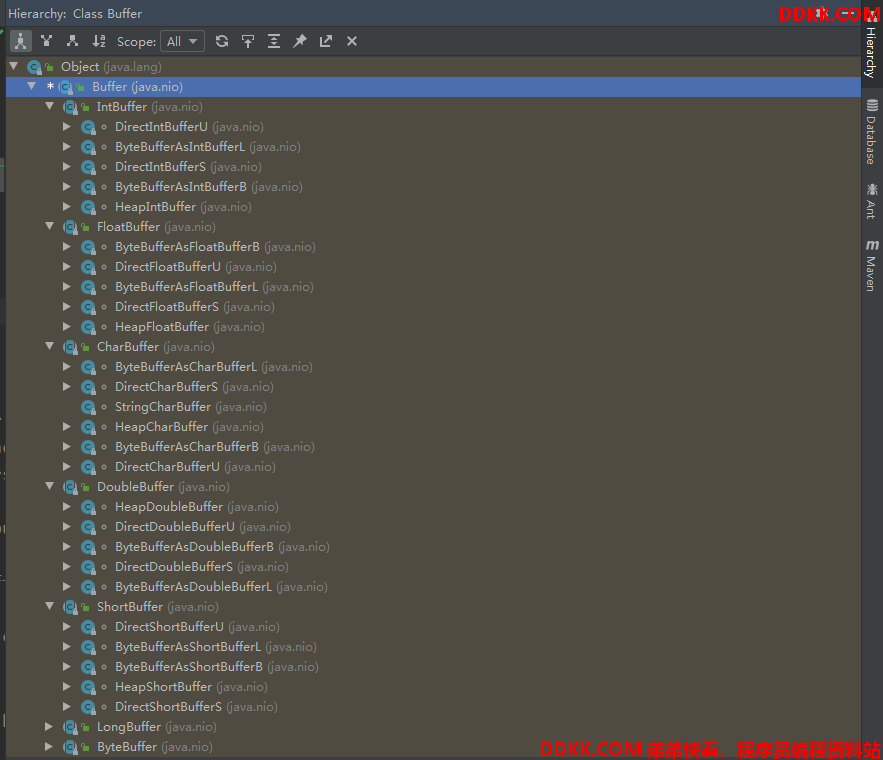Click the expand all toolbar icon
The width and height of the screenshot is (883, 760).
coord(274,41)
